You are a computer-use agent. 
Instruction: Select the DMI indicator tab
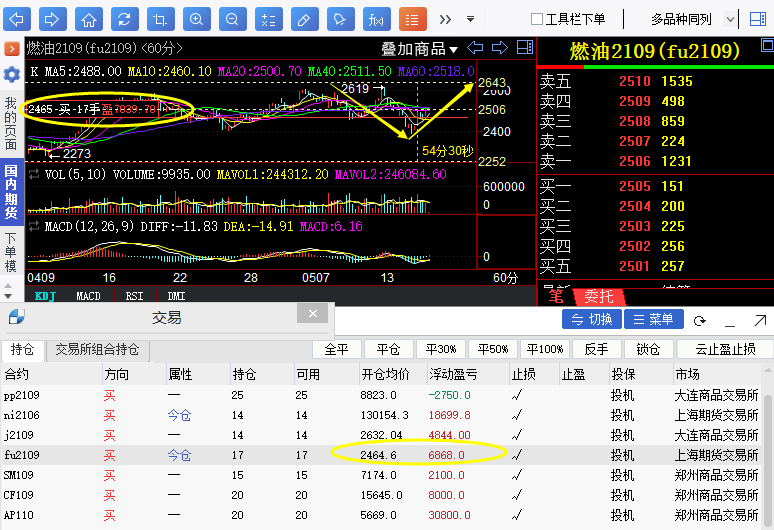coord(176,296)
